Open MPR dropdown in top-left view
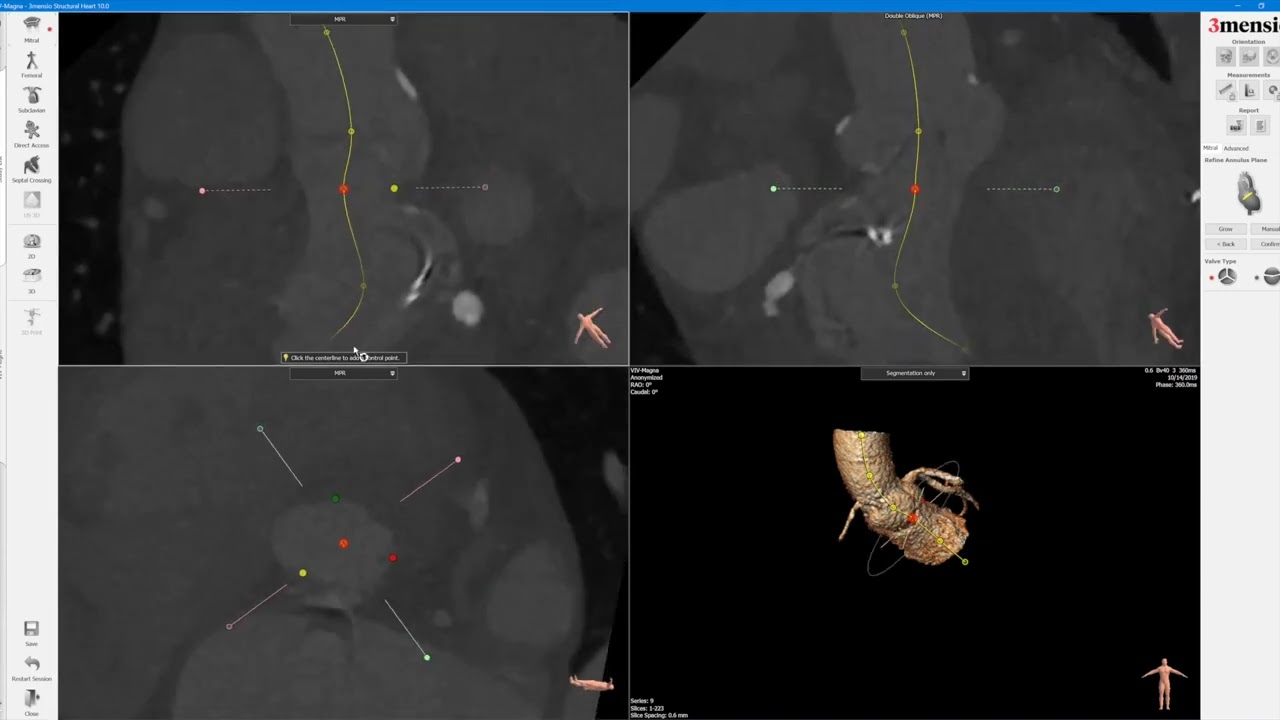 pos(343,19)
